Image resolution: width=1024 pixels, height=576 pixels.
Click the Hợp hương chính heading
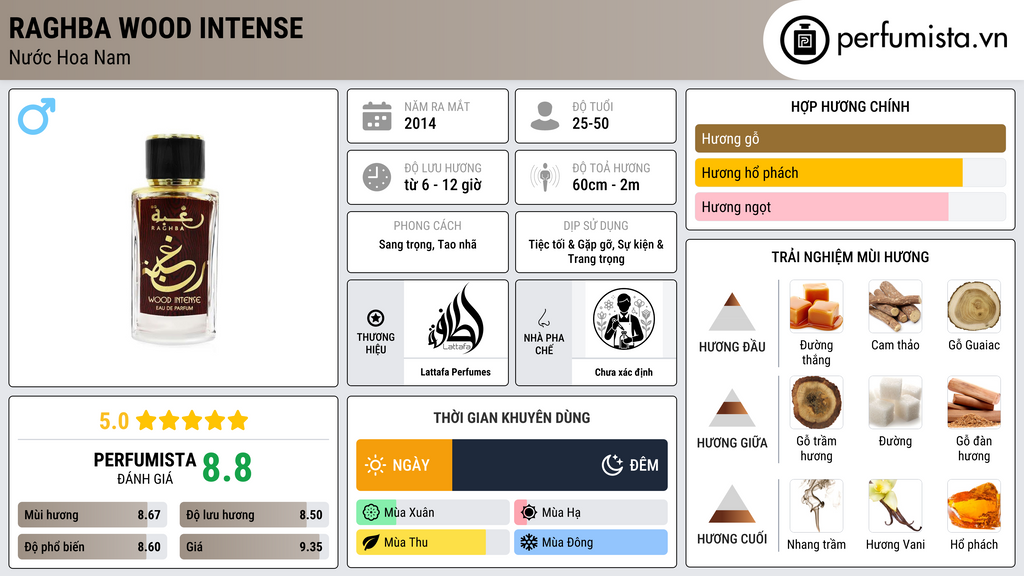(850, 106)
